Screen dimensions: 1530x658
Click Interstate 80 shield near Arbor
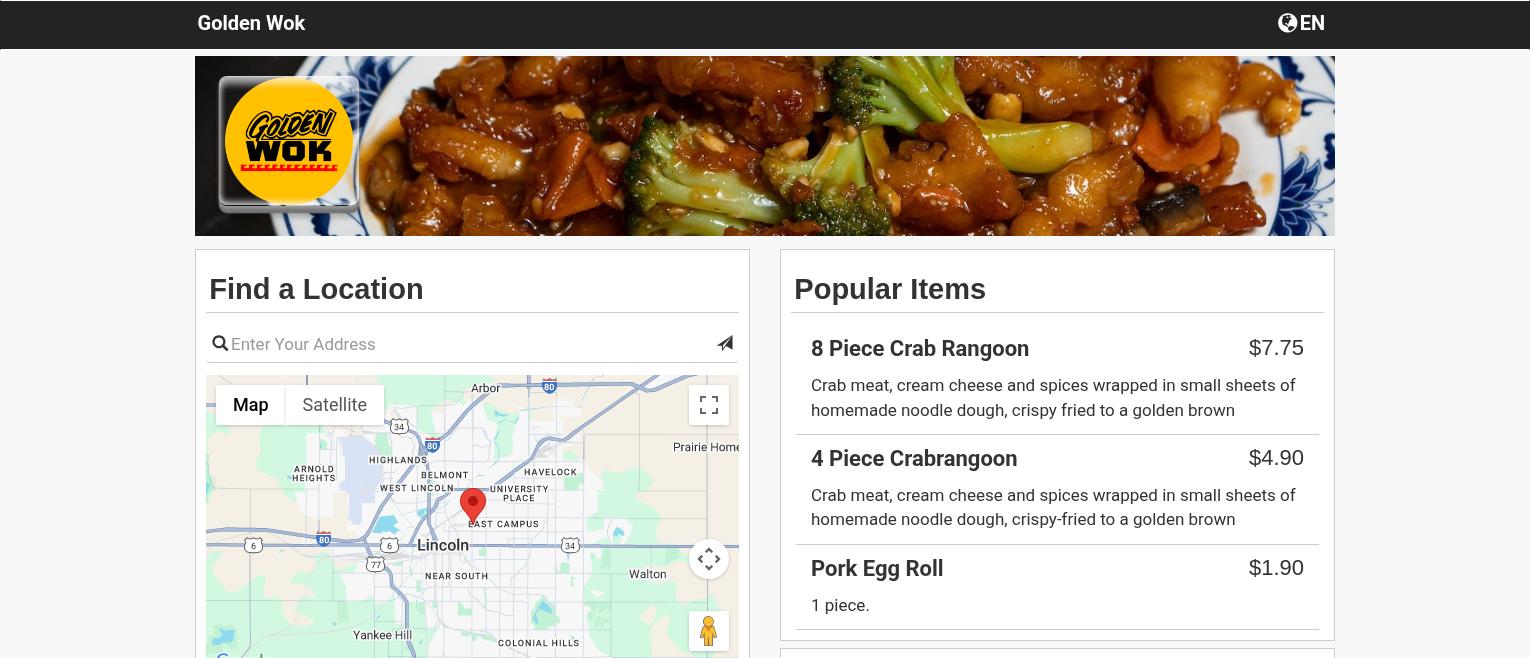(x=549, y=385)
